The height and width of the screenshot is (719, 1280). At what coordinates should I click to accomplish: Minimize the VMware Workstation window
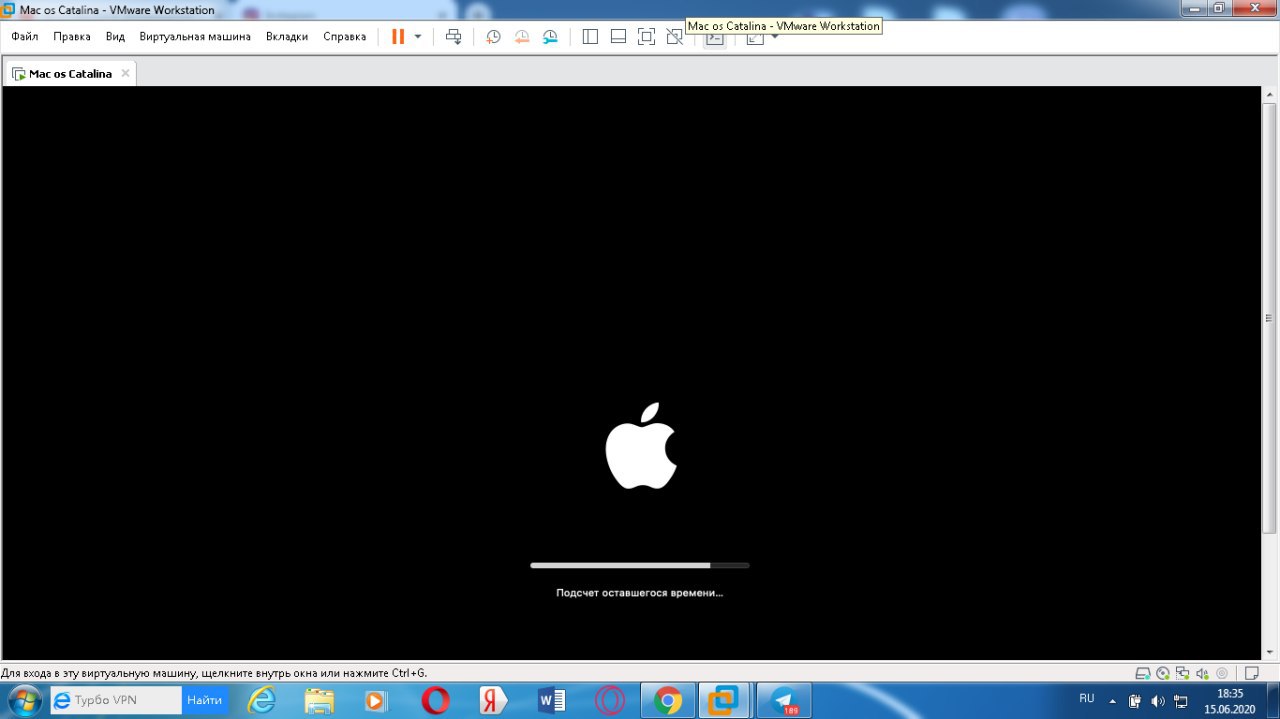pyautogui.click(x=1194, y=8)
